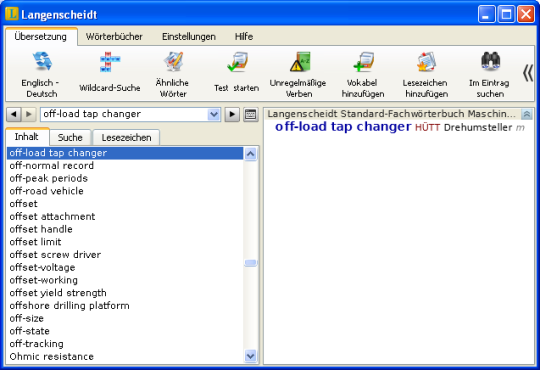Switch to the Lesezeichen panel tab

tap(126, 137)
